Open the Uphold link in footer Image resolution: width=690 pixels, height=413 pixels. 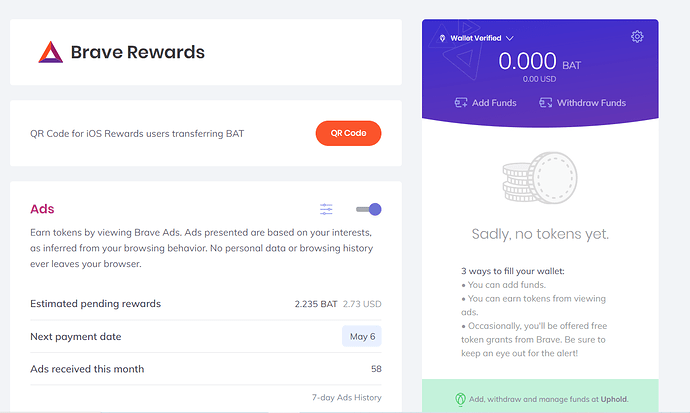(x=615, y=399)
